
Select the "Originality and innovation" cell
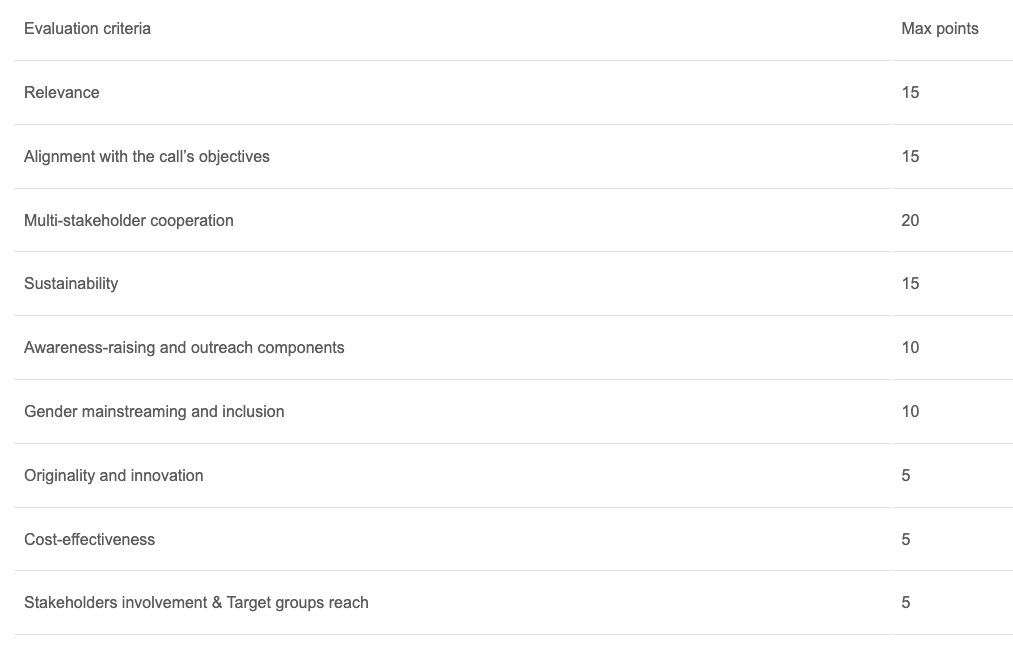(x=114, y=476)
